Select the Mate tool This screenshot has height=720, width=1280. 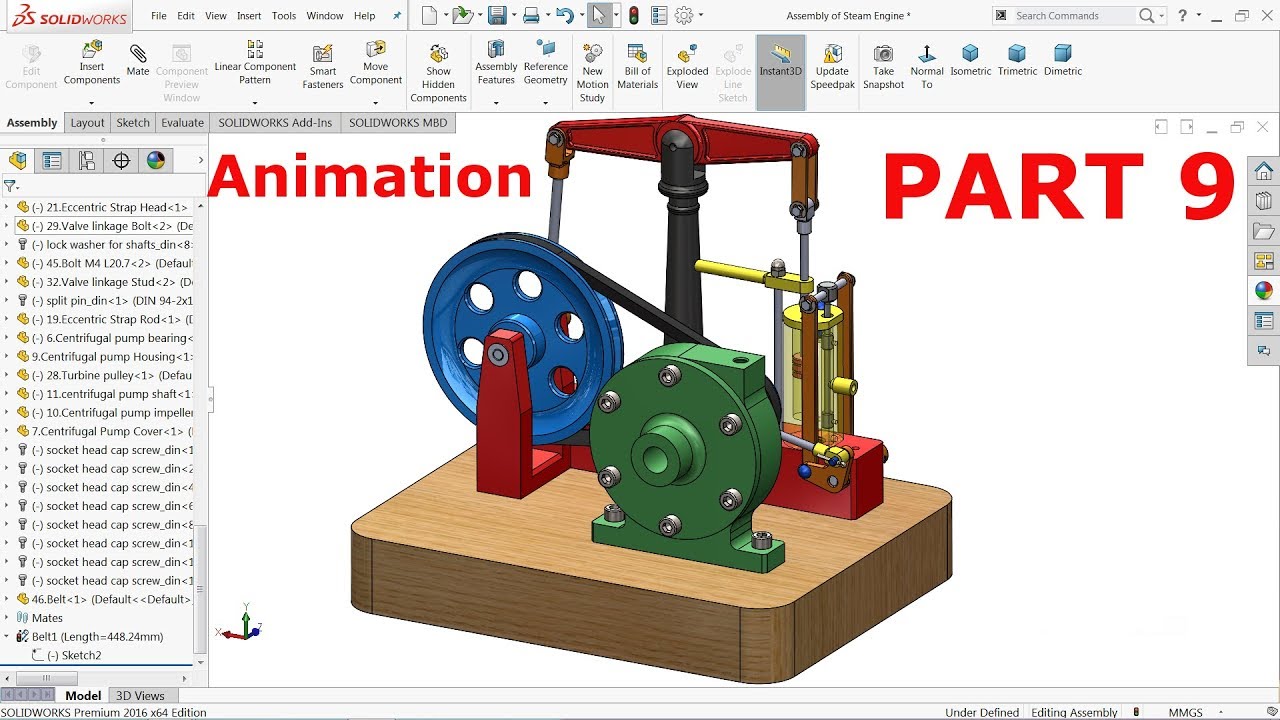click(x=138, y=60)
